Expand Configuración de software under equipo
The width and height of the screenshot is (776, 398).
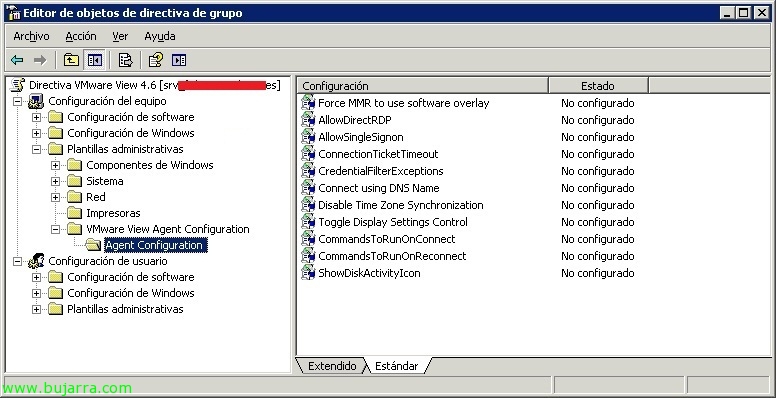pos(36,117)
